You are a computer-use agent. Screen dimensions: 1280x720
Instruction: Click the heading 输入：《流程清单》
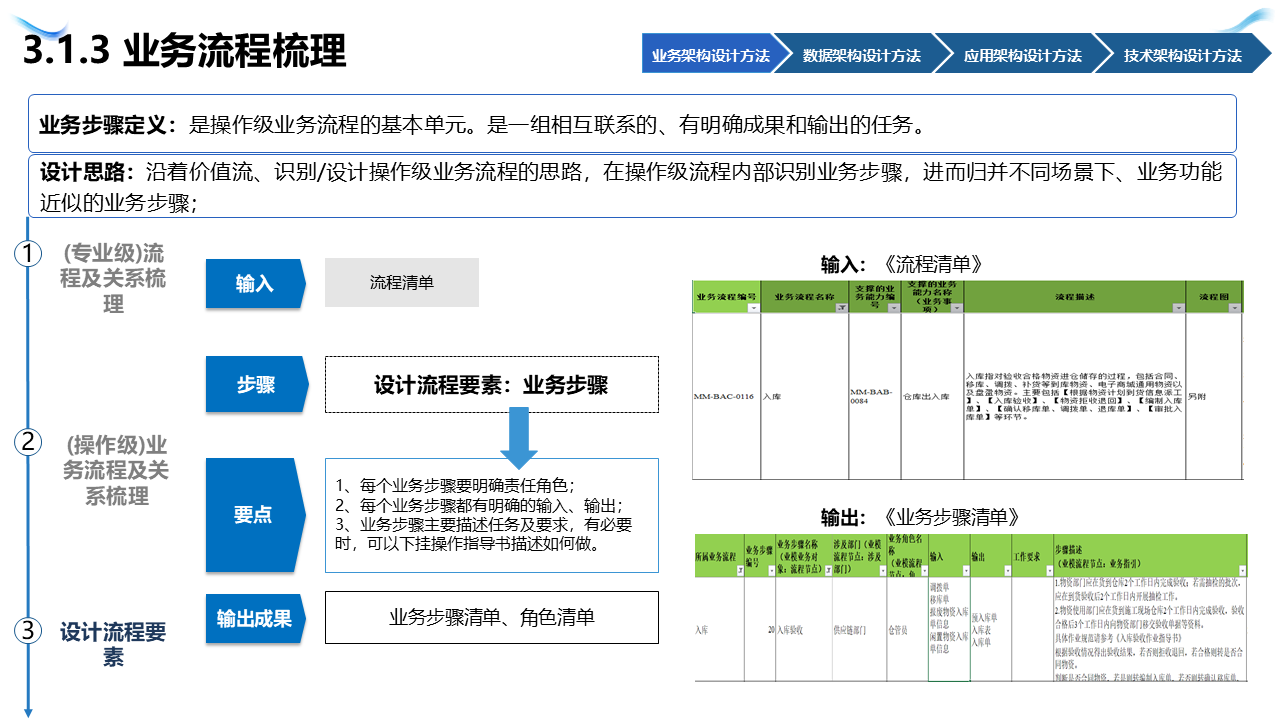pyautogui.click(x=901, y=264)
